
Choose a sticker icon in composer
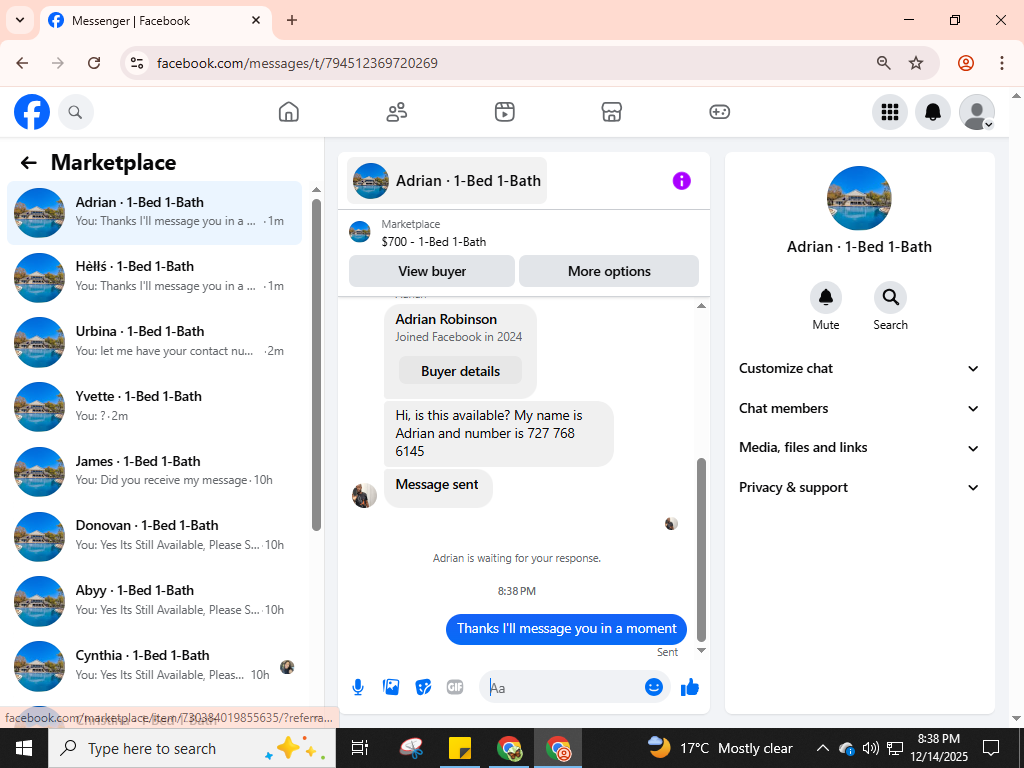tap(423, 687)
